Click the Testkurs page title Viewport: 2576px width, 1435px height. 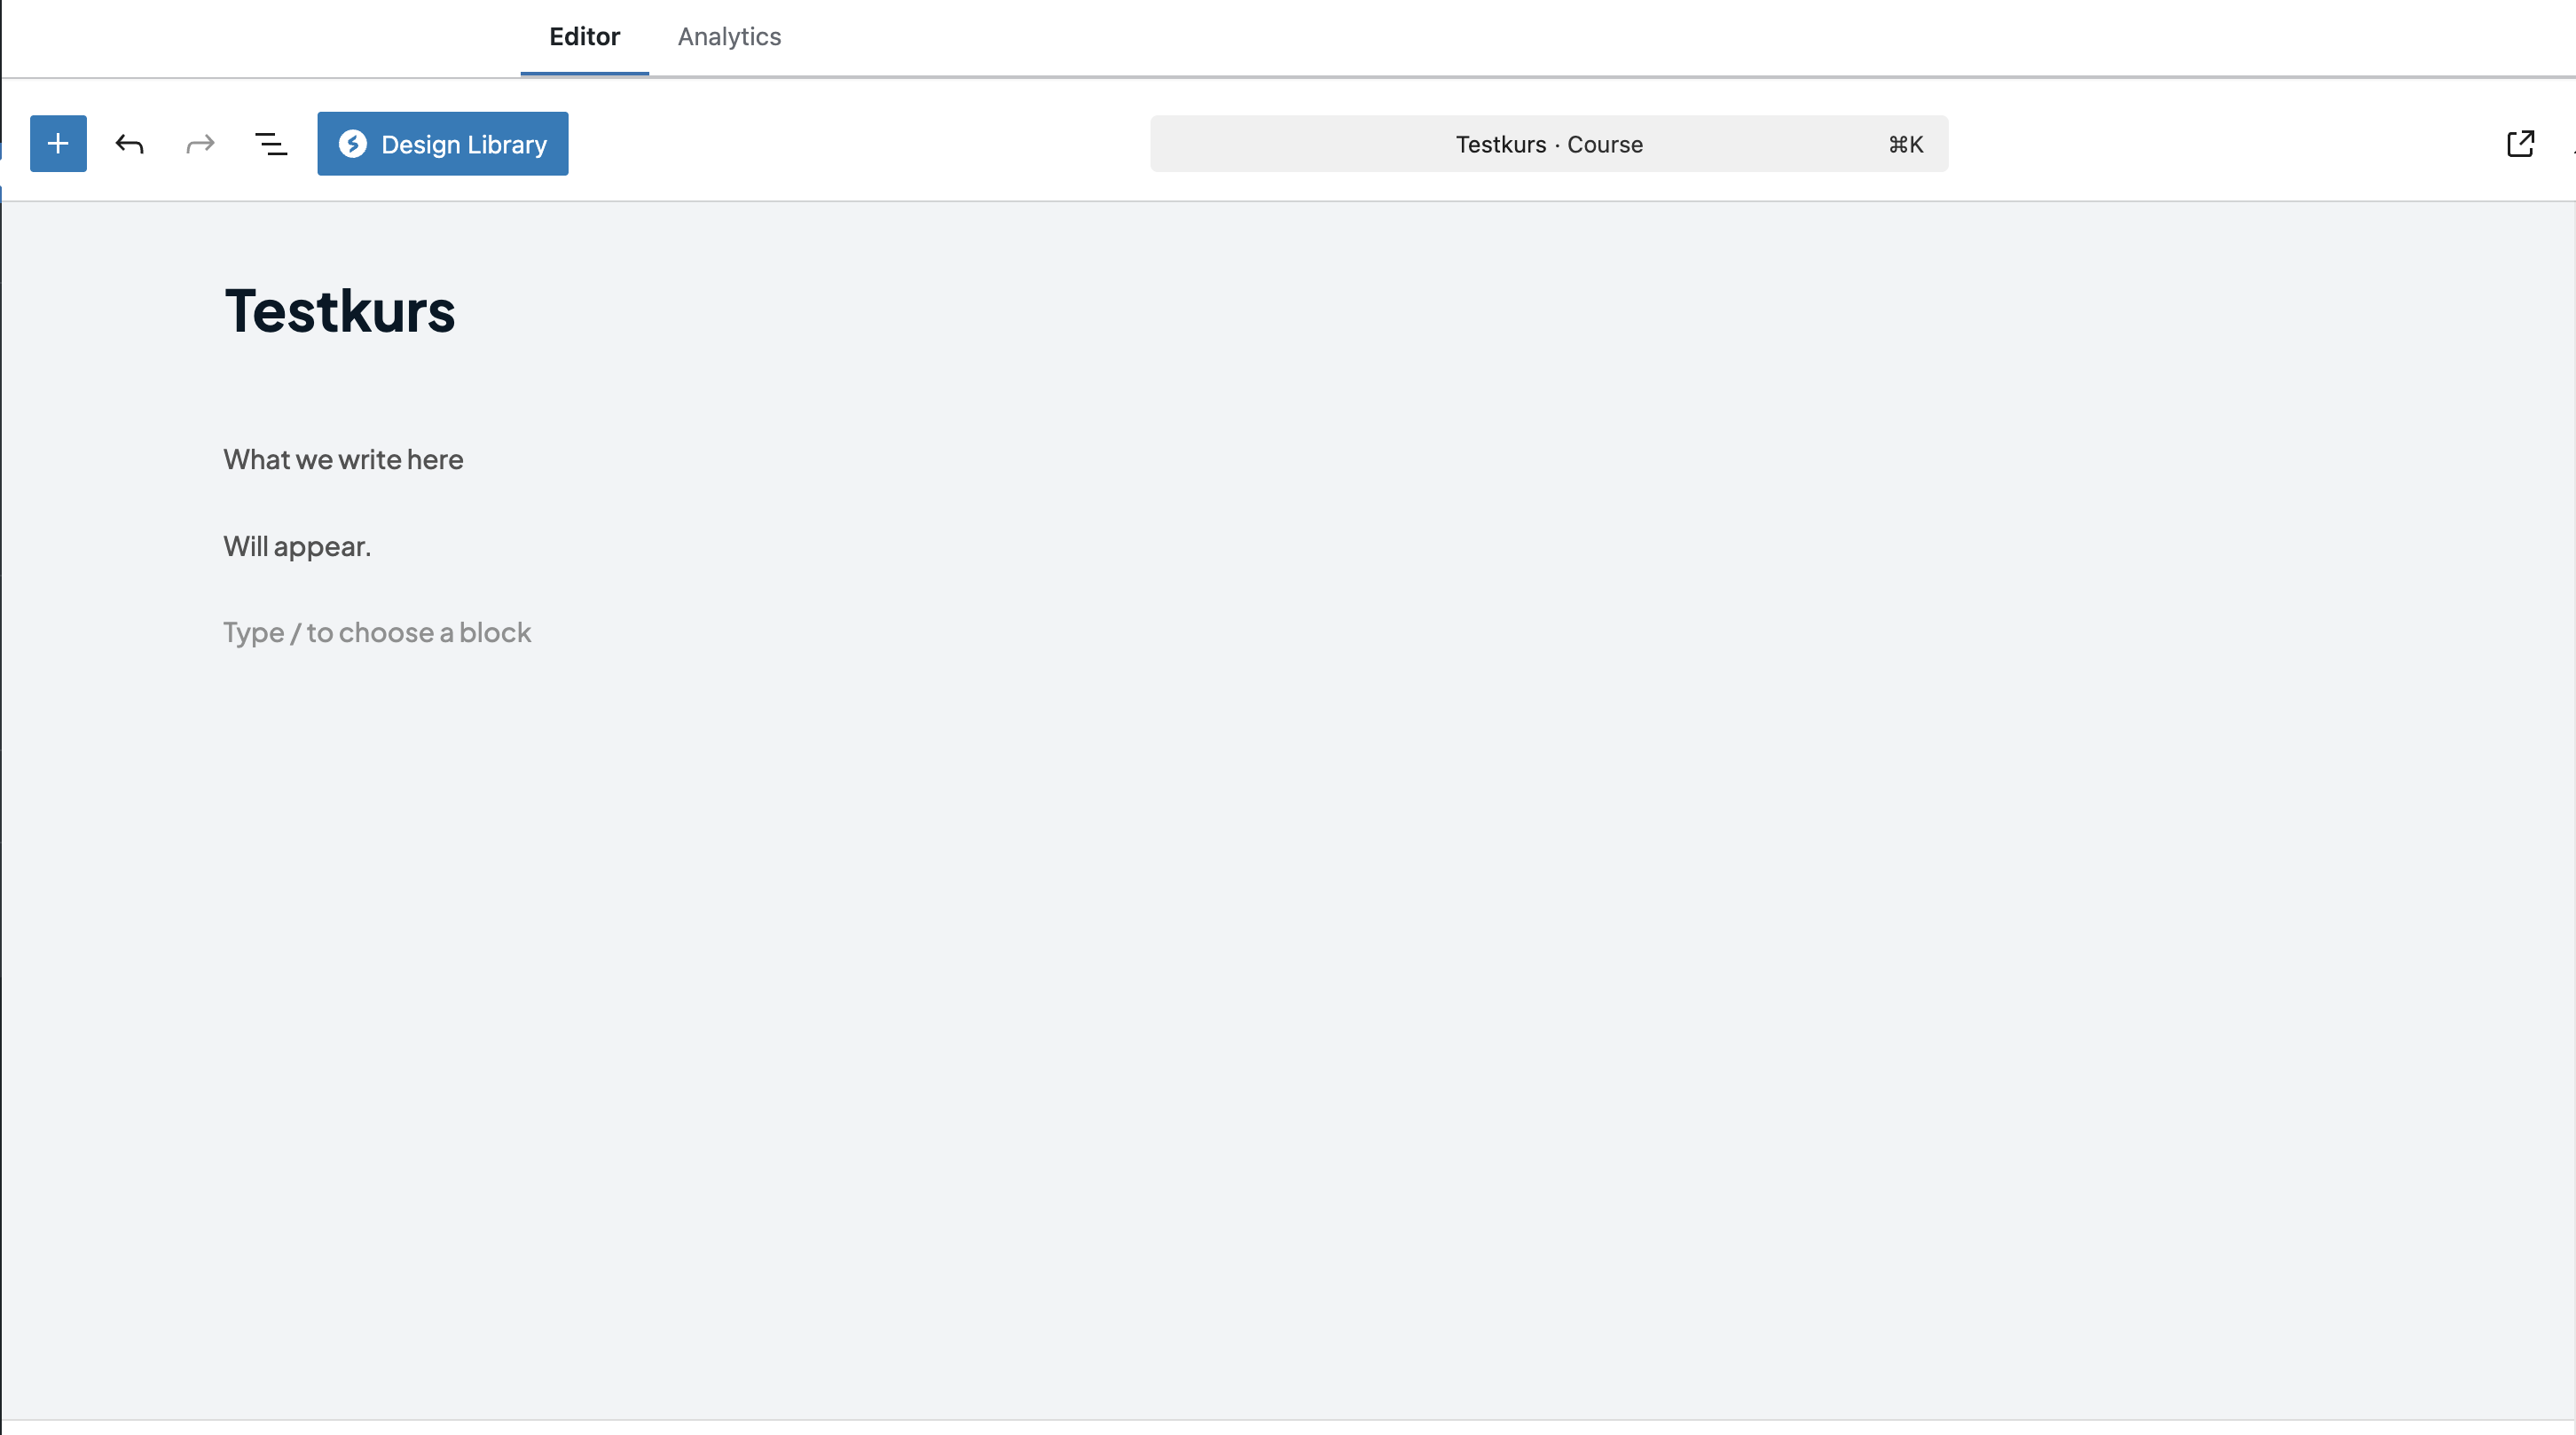click(340, 311)
